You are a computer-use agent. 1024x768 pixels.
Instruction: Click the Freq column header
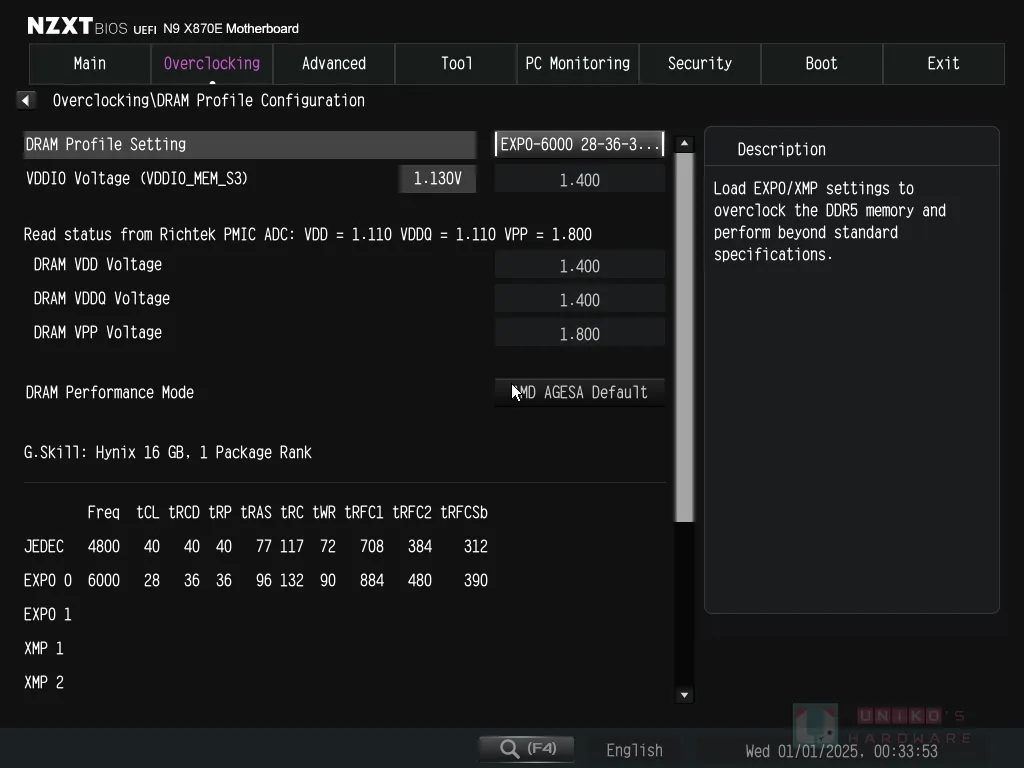(104, 513)
